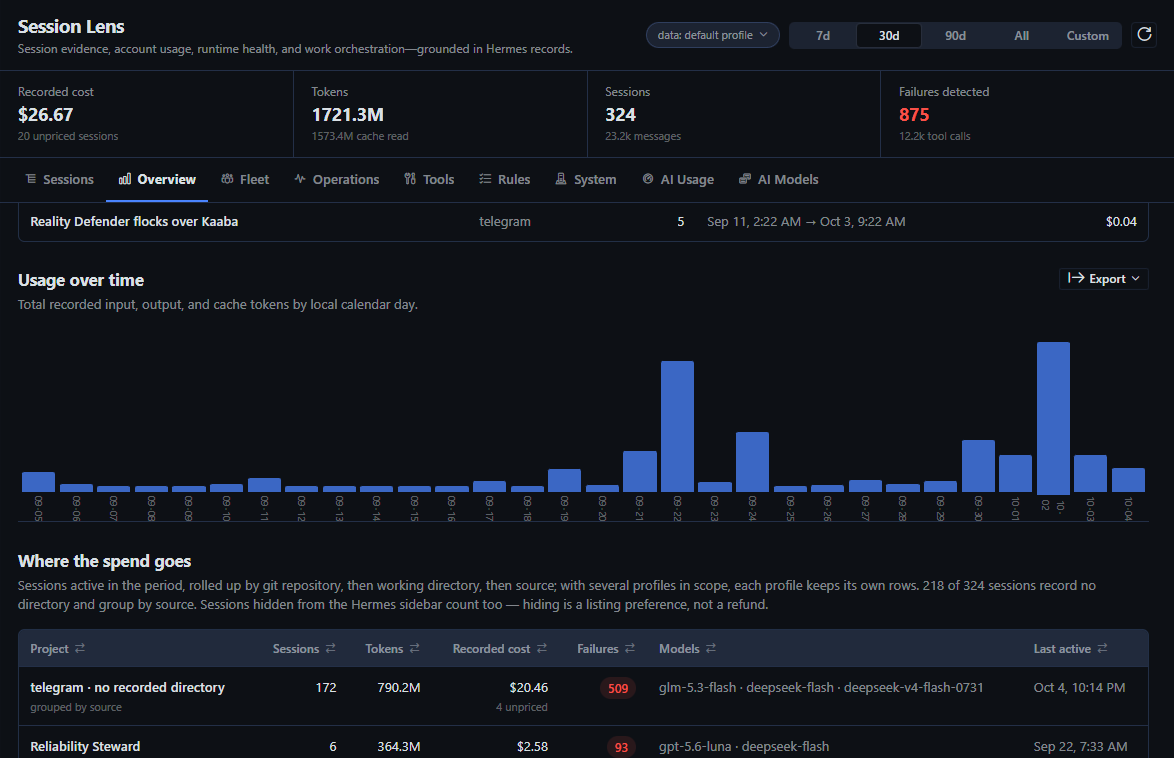Sort by Tokens column arrows icon
1174x758 pixels.
click(414, 649)
